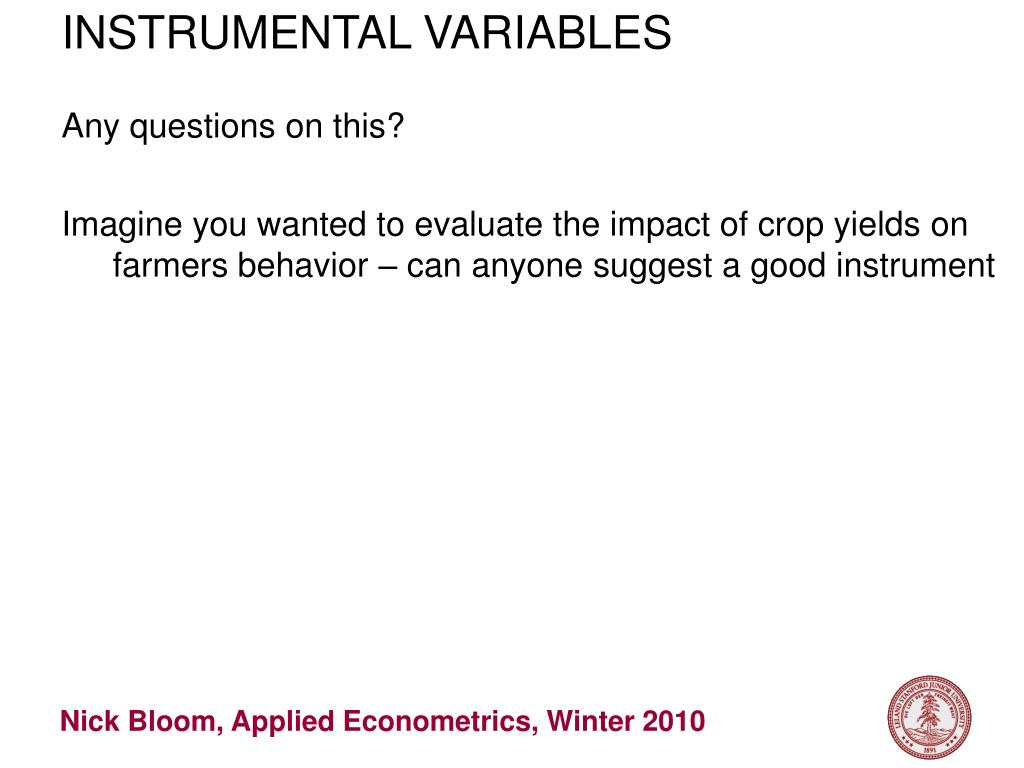The image size is (1024, 768).
Task: Click the question mark after 'this'
Action: [x=396, y=124]
